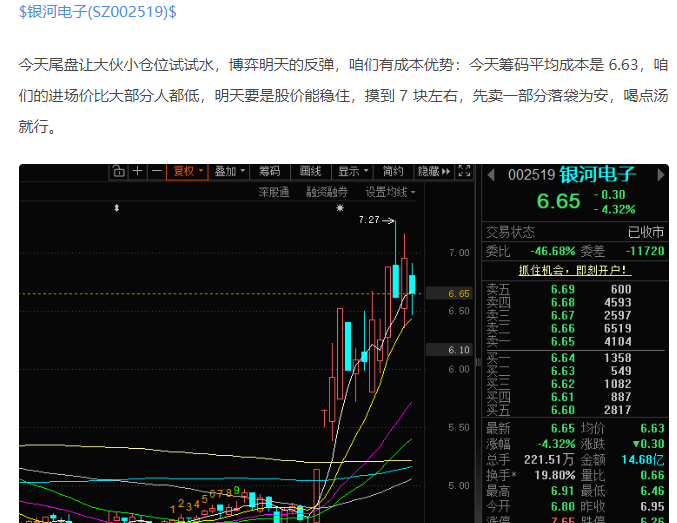Open the 复权 dropdown
This screenshot has height=523, width=677.
tap(187, 171)
